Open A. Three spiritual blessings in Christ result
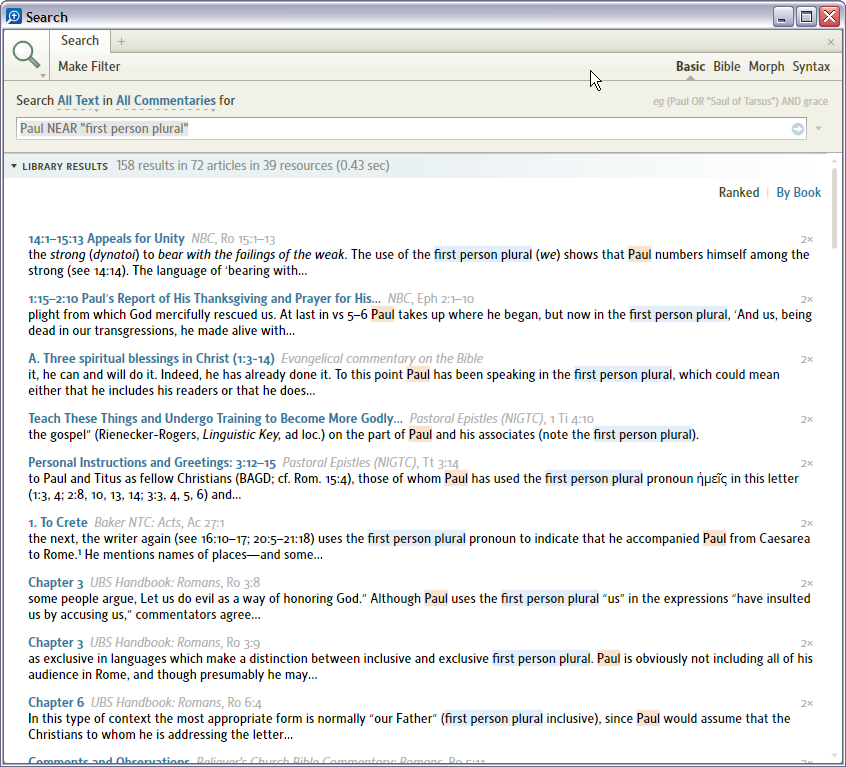This screenshot has width=846, height=767. pyautogui.click(x=151, y=358)
